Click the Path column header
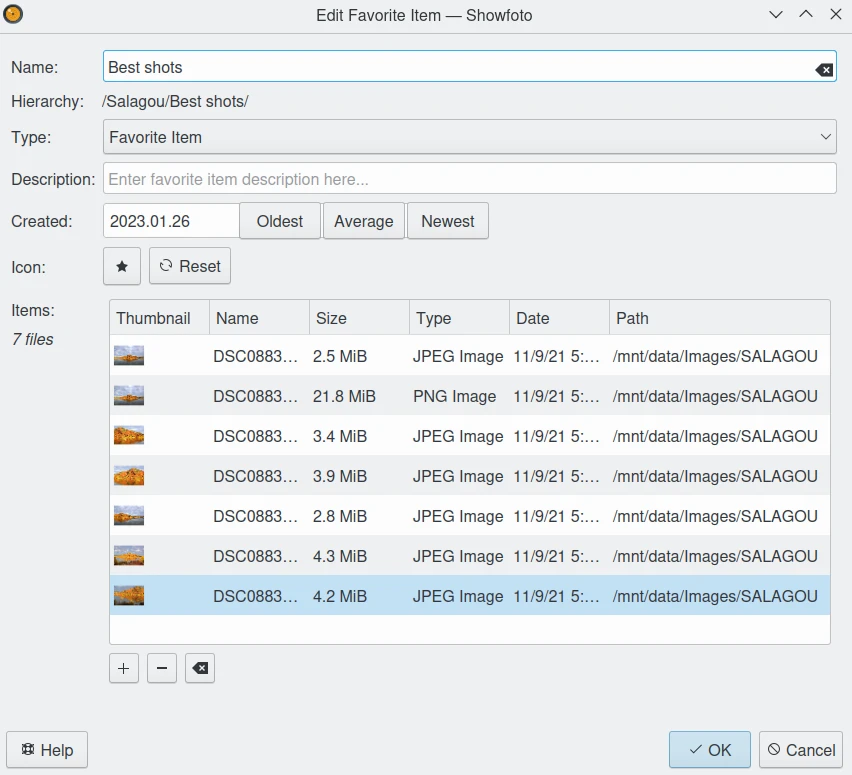Screen dimensions: 852x775 click(719, 318)
